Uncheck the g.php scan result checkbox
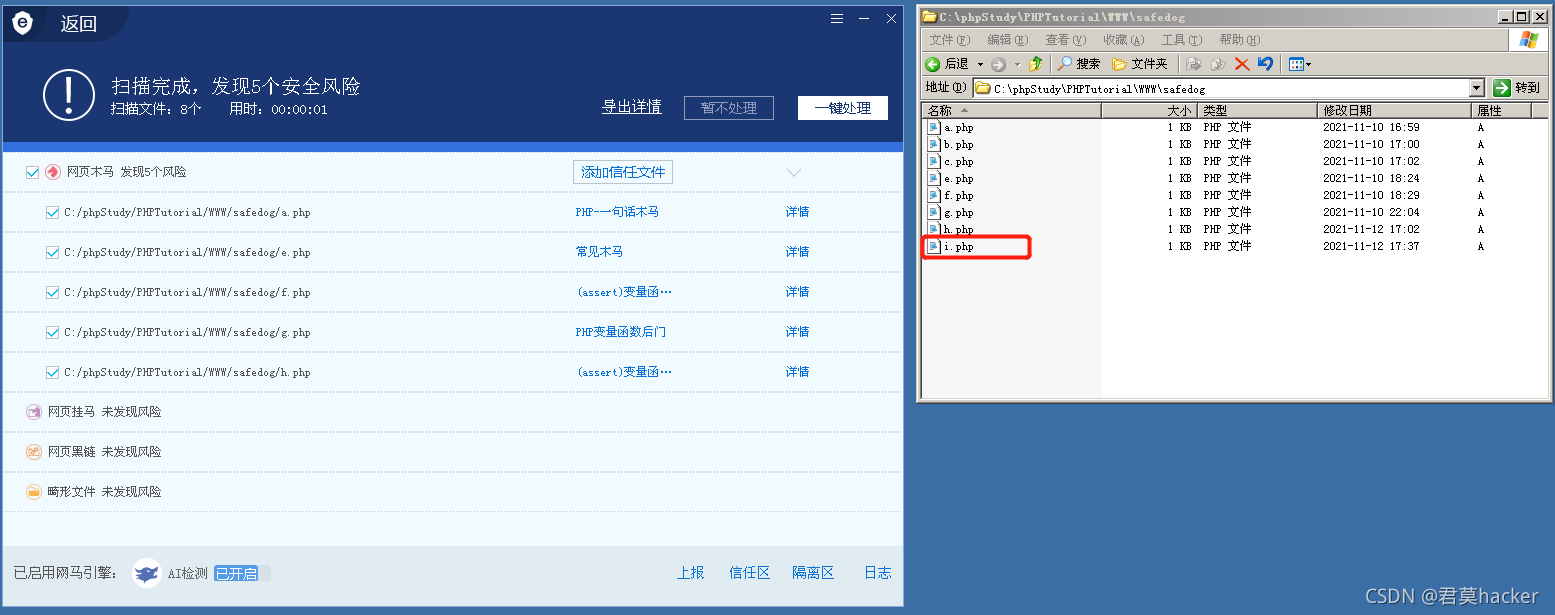This screenshot has height=615, width=1555. click(x=53, y=332)
